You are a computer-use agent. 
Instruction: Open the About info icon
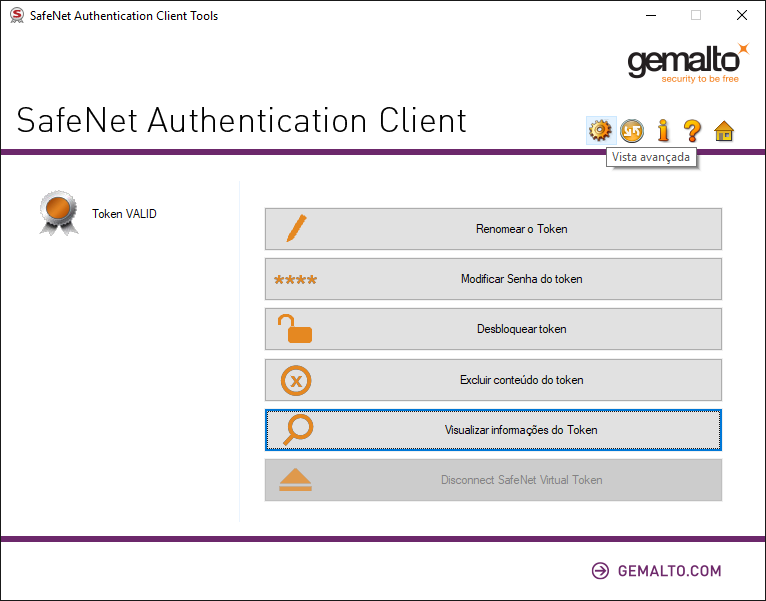point(662,130)
